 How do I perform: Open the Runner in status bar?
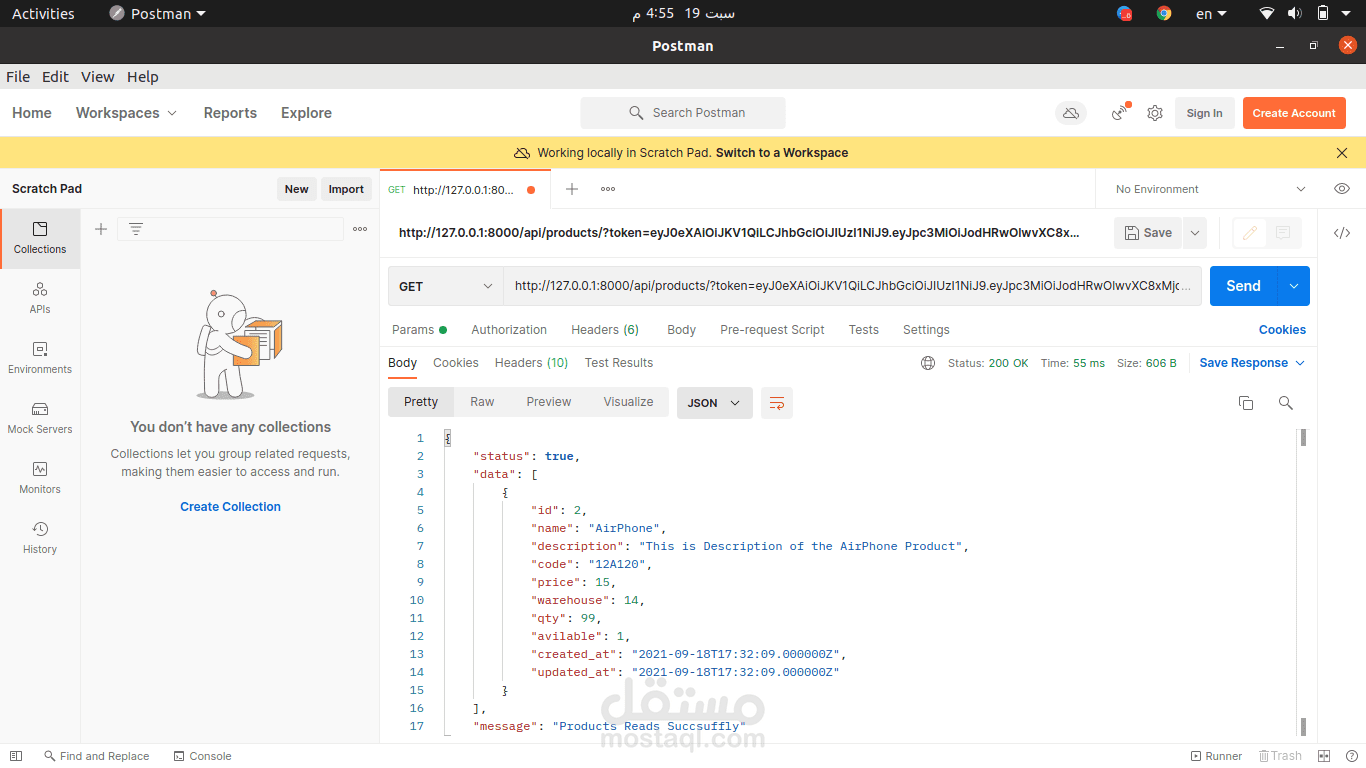pos(1216,756)
